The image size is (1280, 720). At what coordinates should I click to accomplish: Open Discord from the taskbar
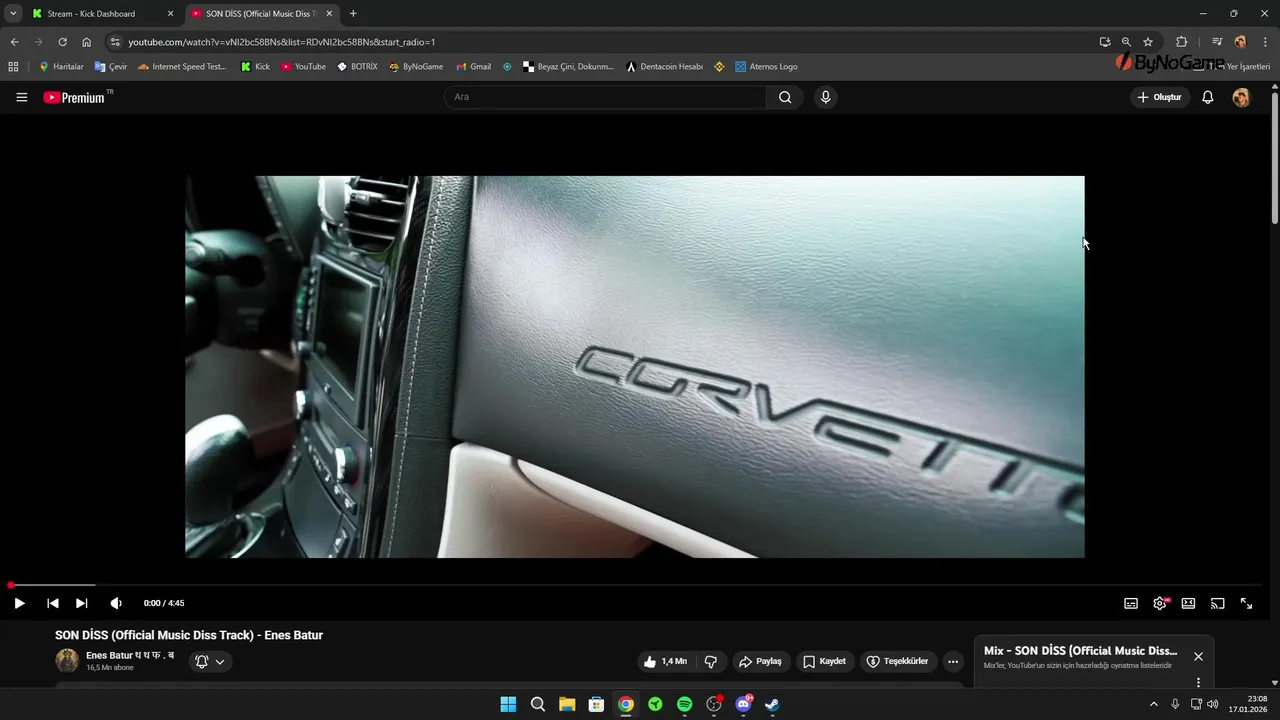click(743, 704)
